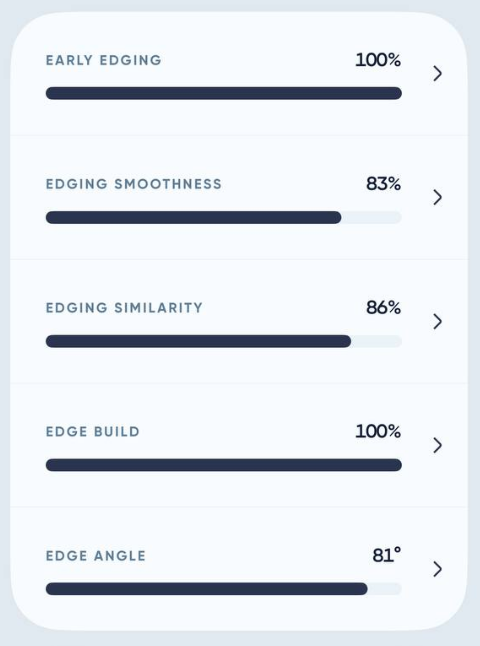The height and width of the screenshot is (646, 480).
Task: Click the Edge Build progress bar
Action: 224,465
